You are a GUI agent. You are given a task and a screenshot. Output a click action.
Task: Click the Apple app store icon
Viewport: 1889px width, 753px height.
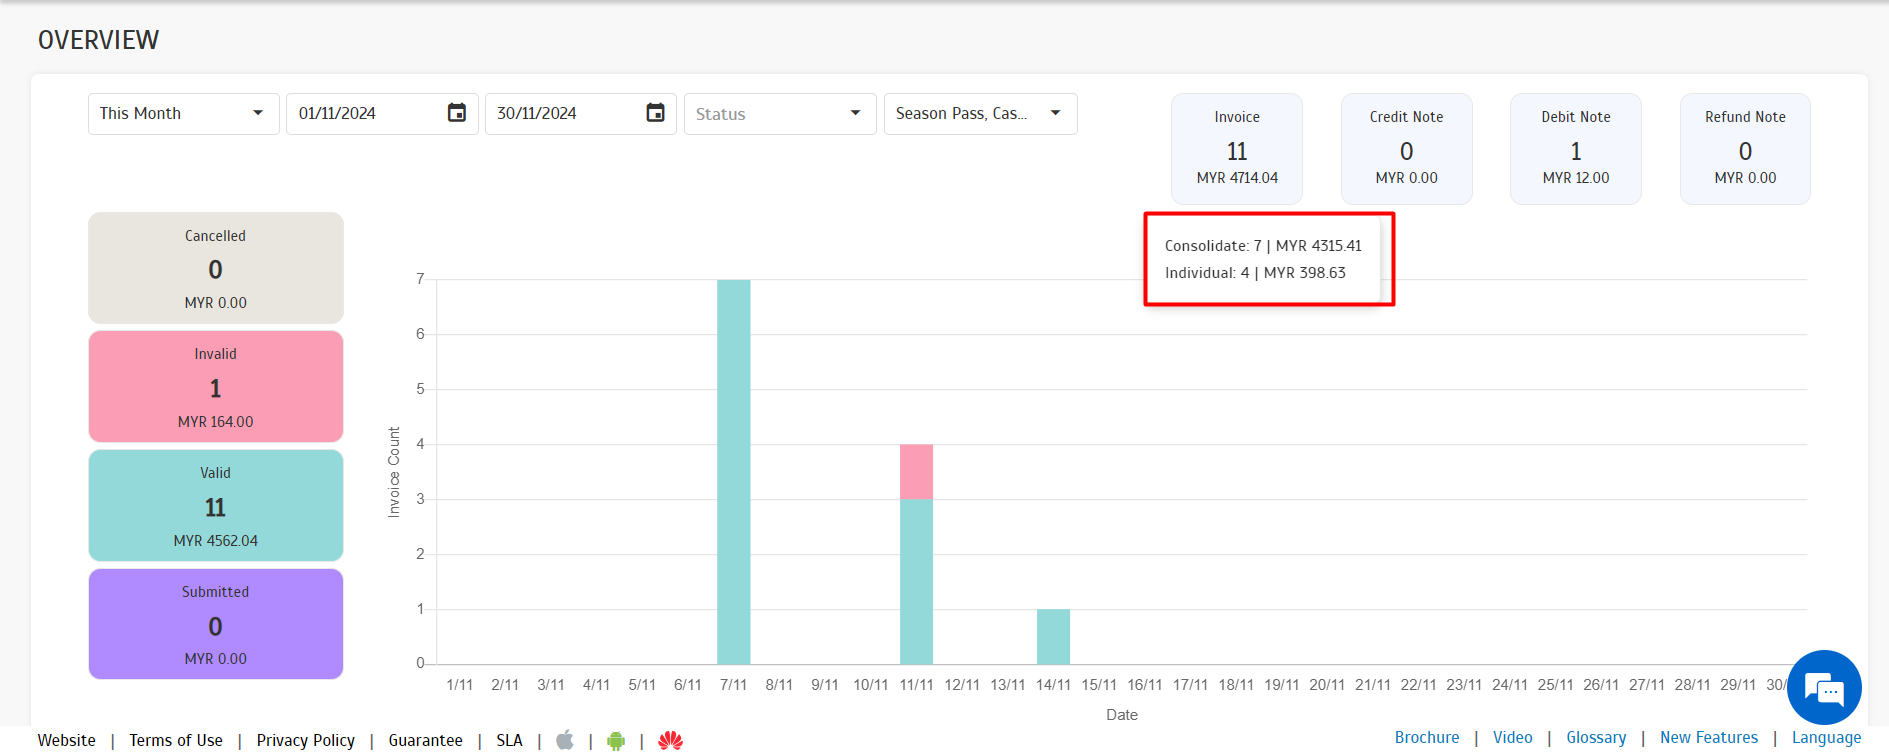tap(565, 740)
